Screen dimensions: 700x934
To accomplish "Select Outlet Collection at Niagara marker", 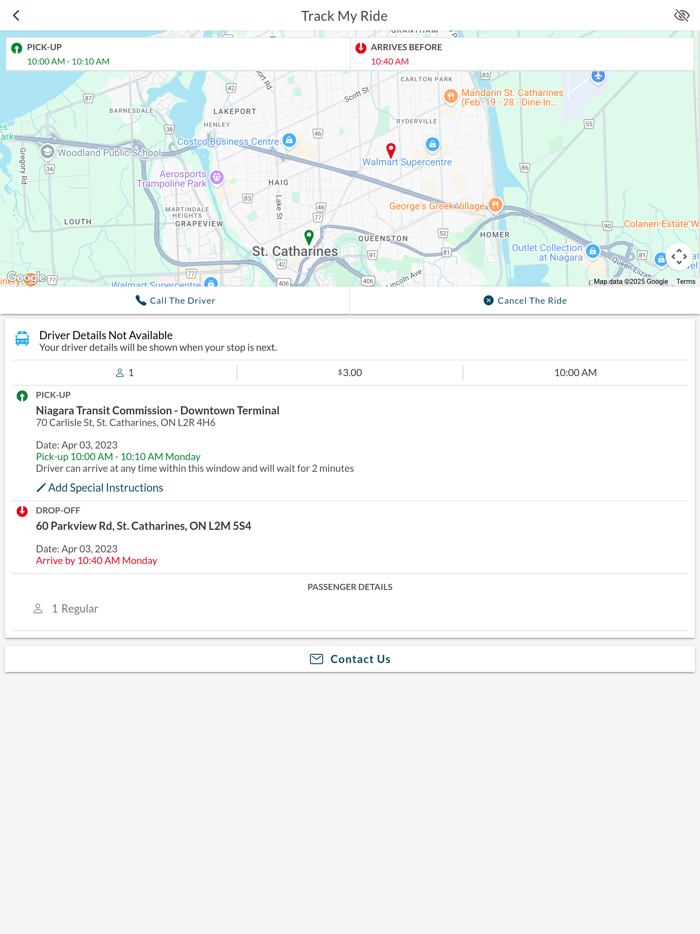I will click(592, 251).
